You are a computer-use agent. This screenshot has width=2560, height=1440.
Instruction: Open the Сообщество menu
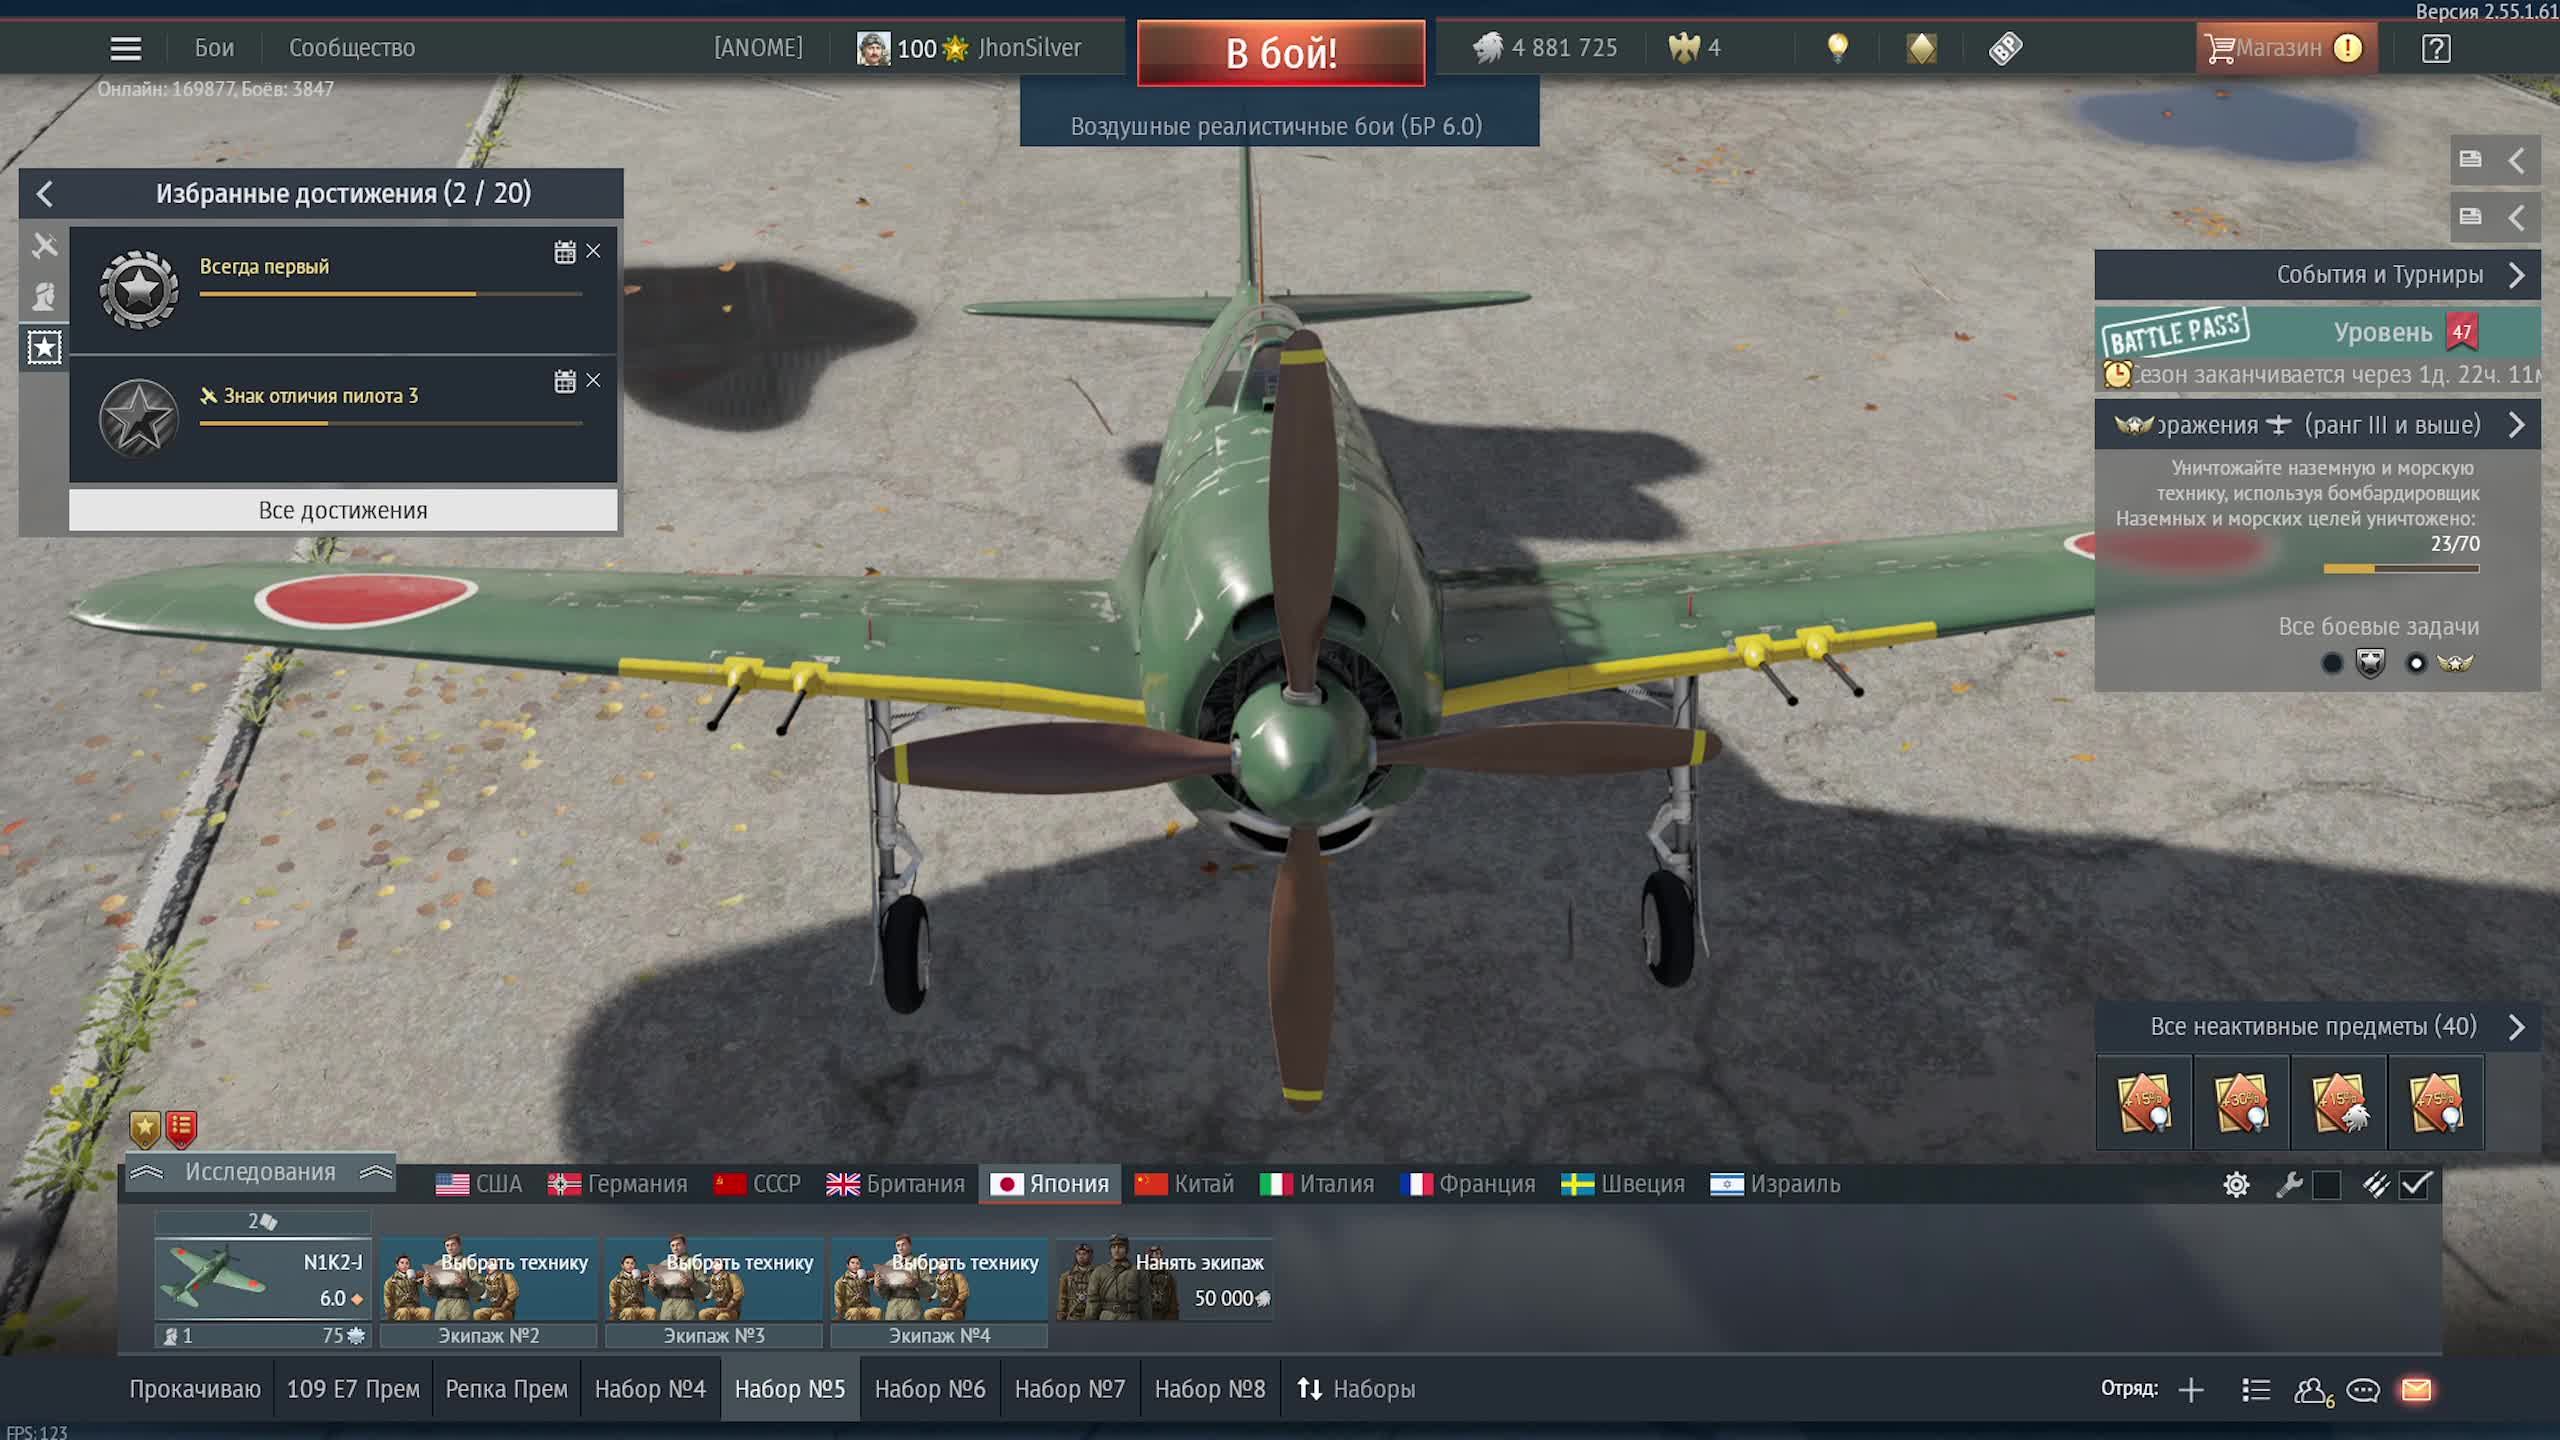(352, 47)
